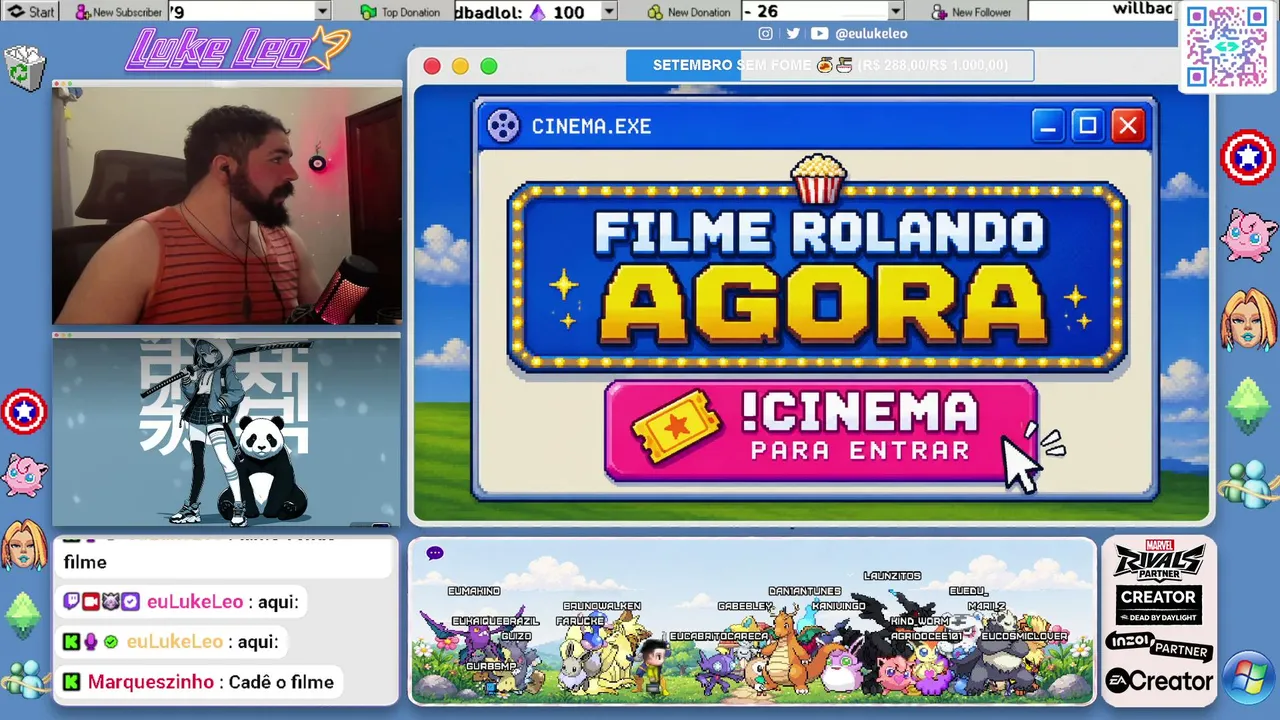Click the Captain America shield below the QR code
1280x720 pixels.
(1248, 157)
